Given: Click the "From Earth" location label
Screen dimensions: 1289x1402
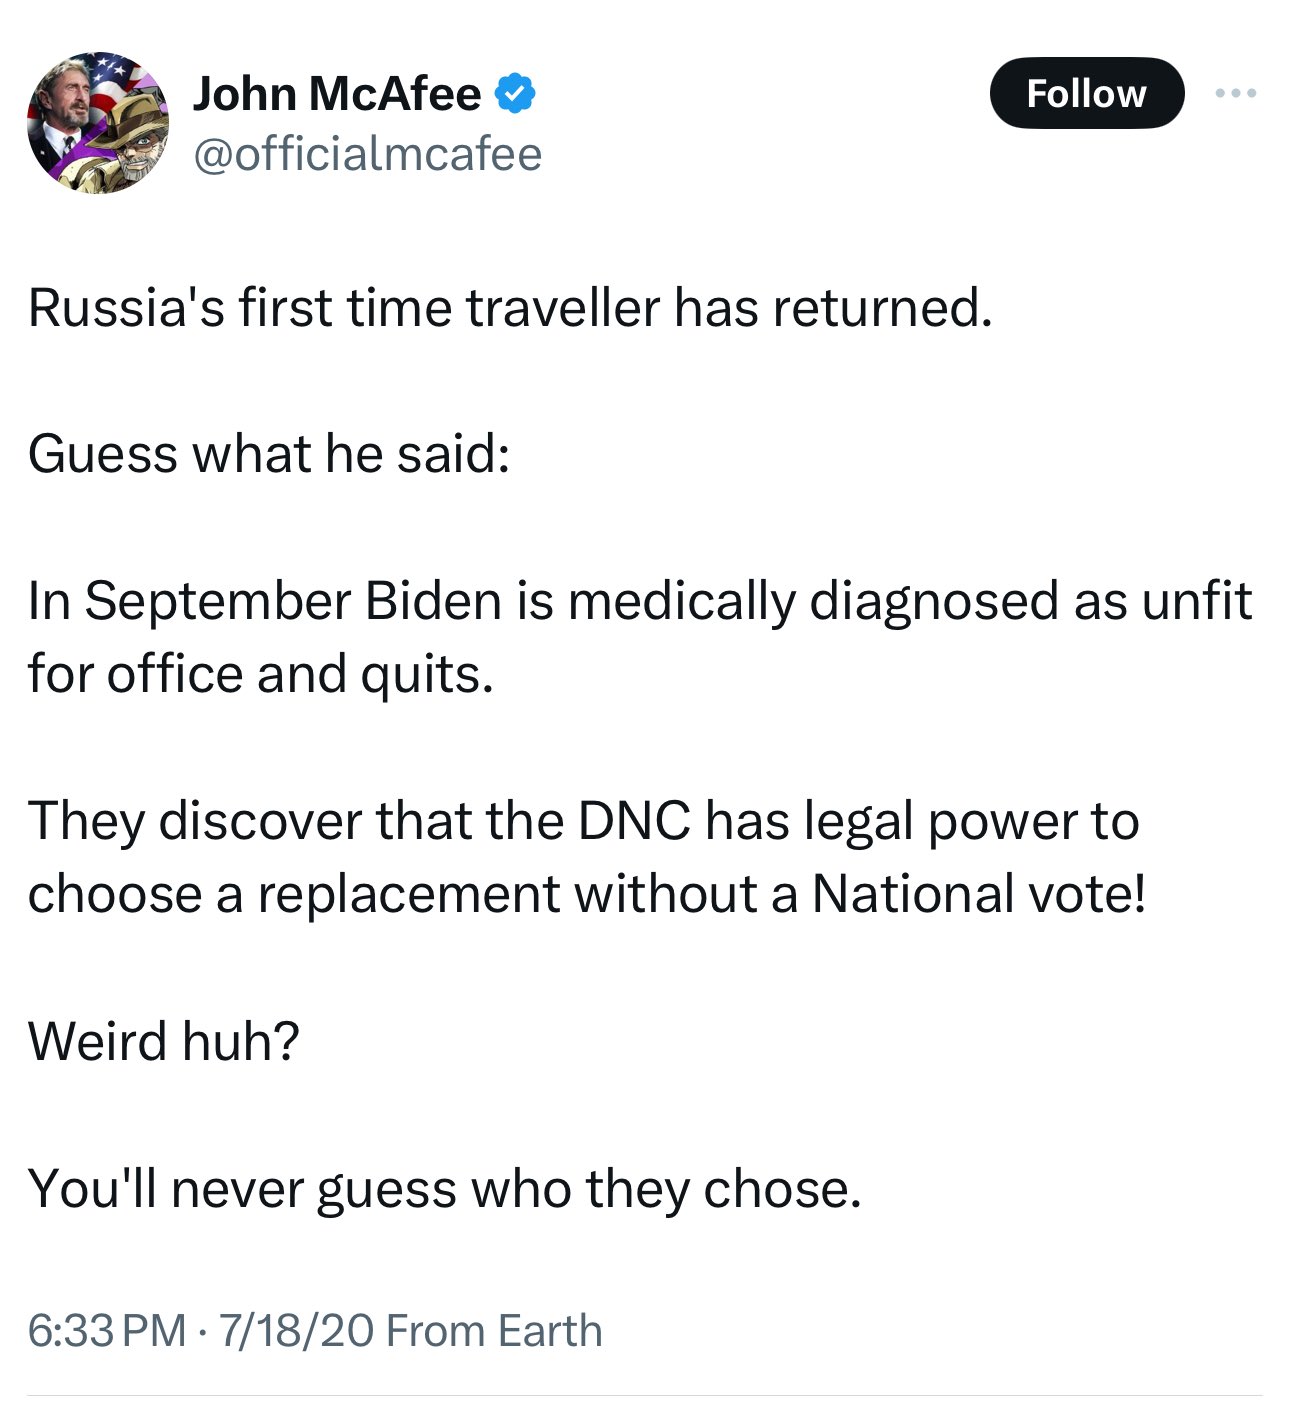Looking at the screenshot, I should pos(494,1331).
